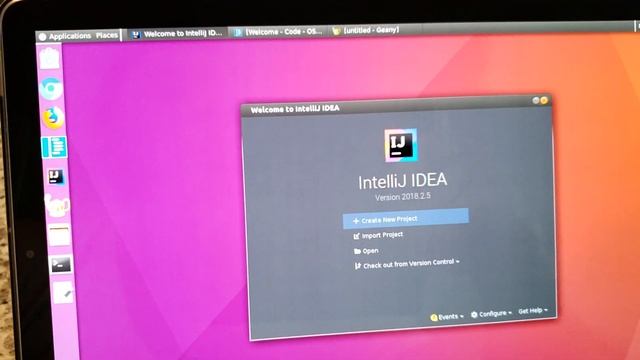
Task: Open the Events dropdown
Action: [x=447, y=317]
